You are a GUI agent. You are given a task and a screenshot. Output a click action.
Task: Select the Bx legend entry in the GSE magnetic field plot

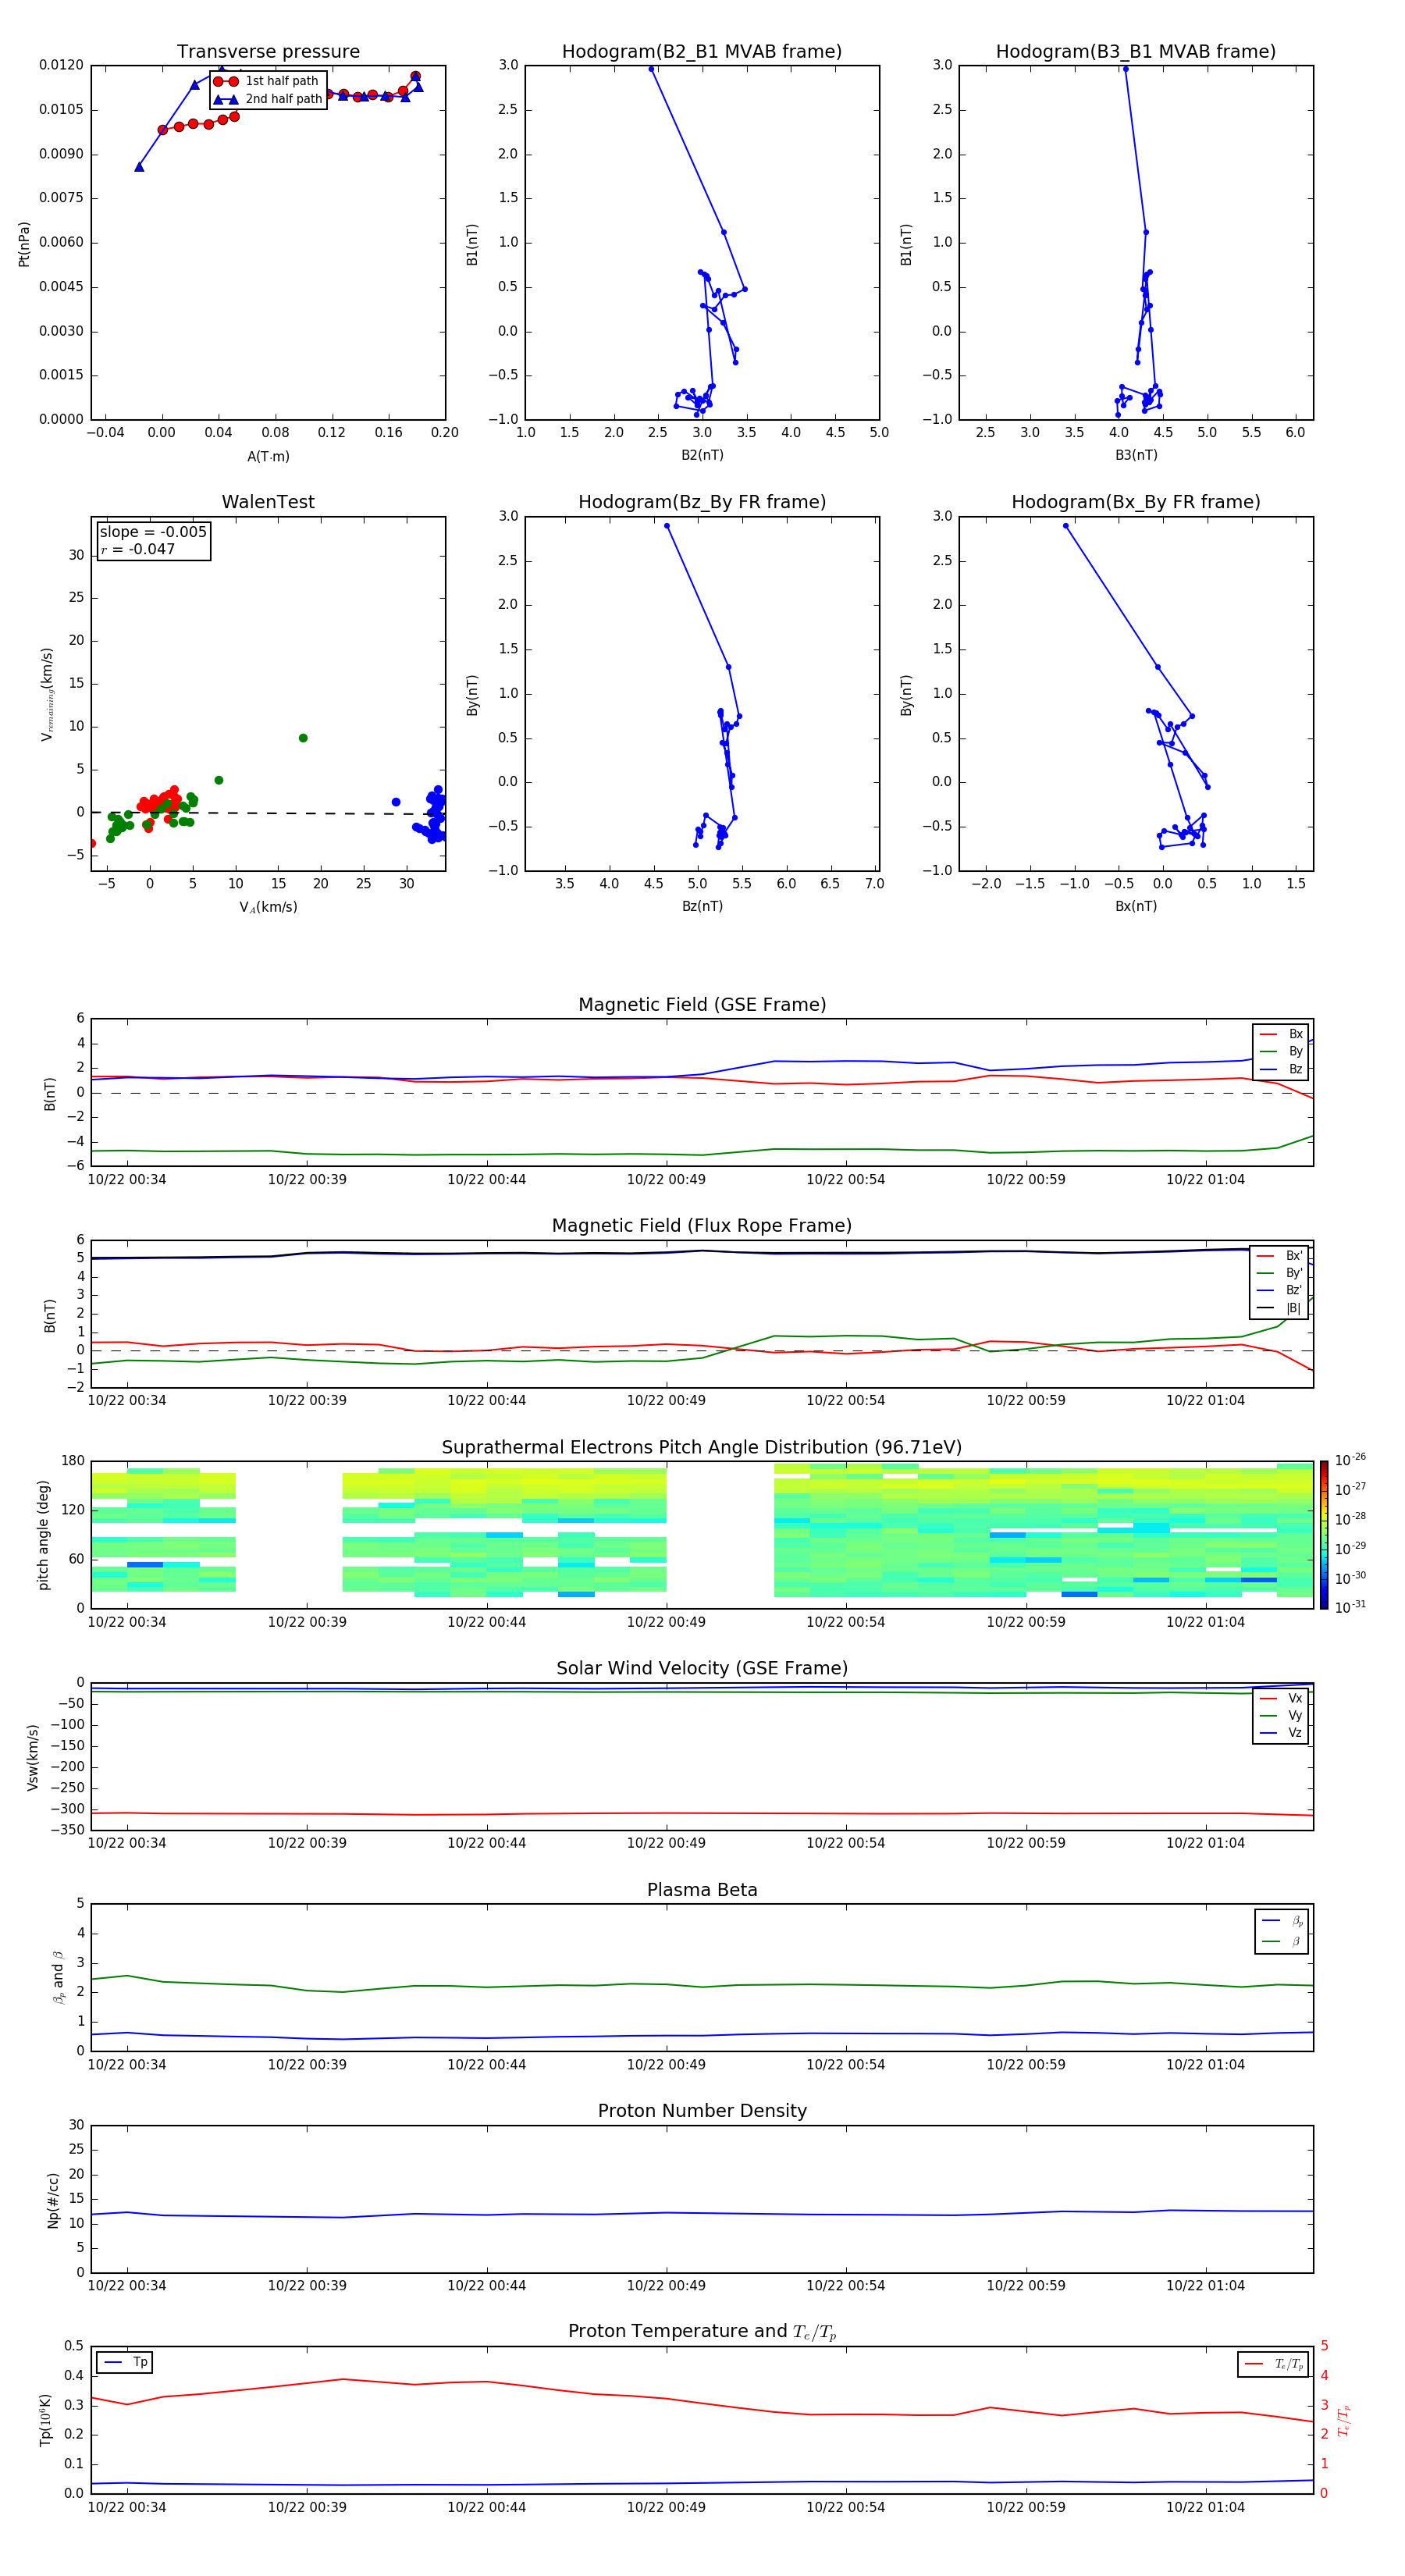click(x=1281, y=1034)
